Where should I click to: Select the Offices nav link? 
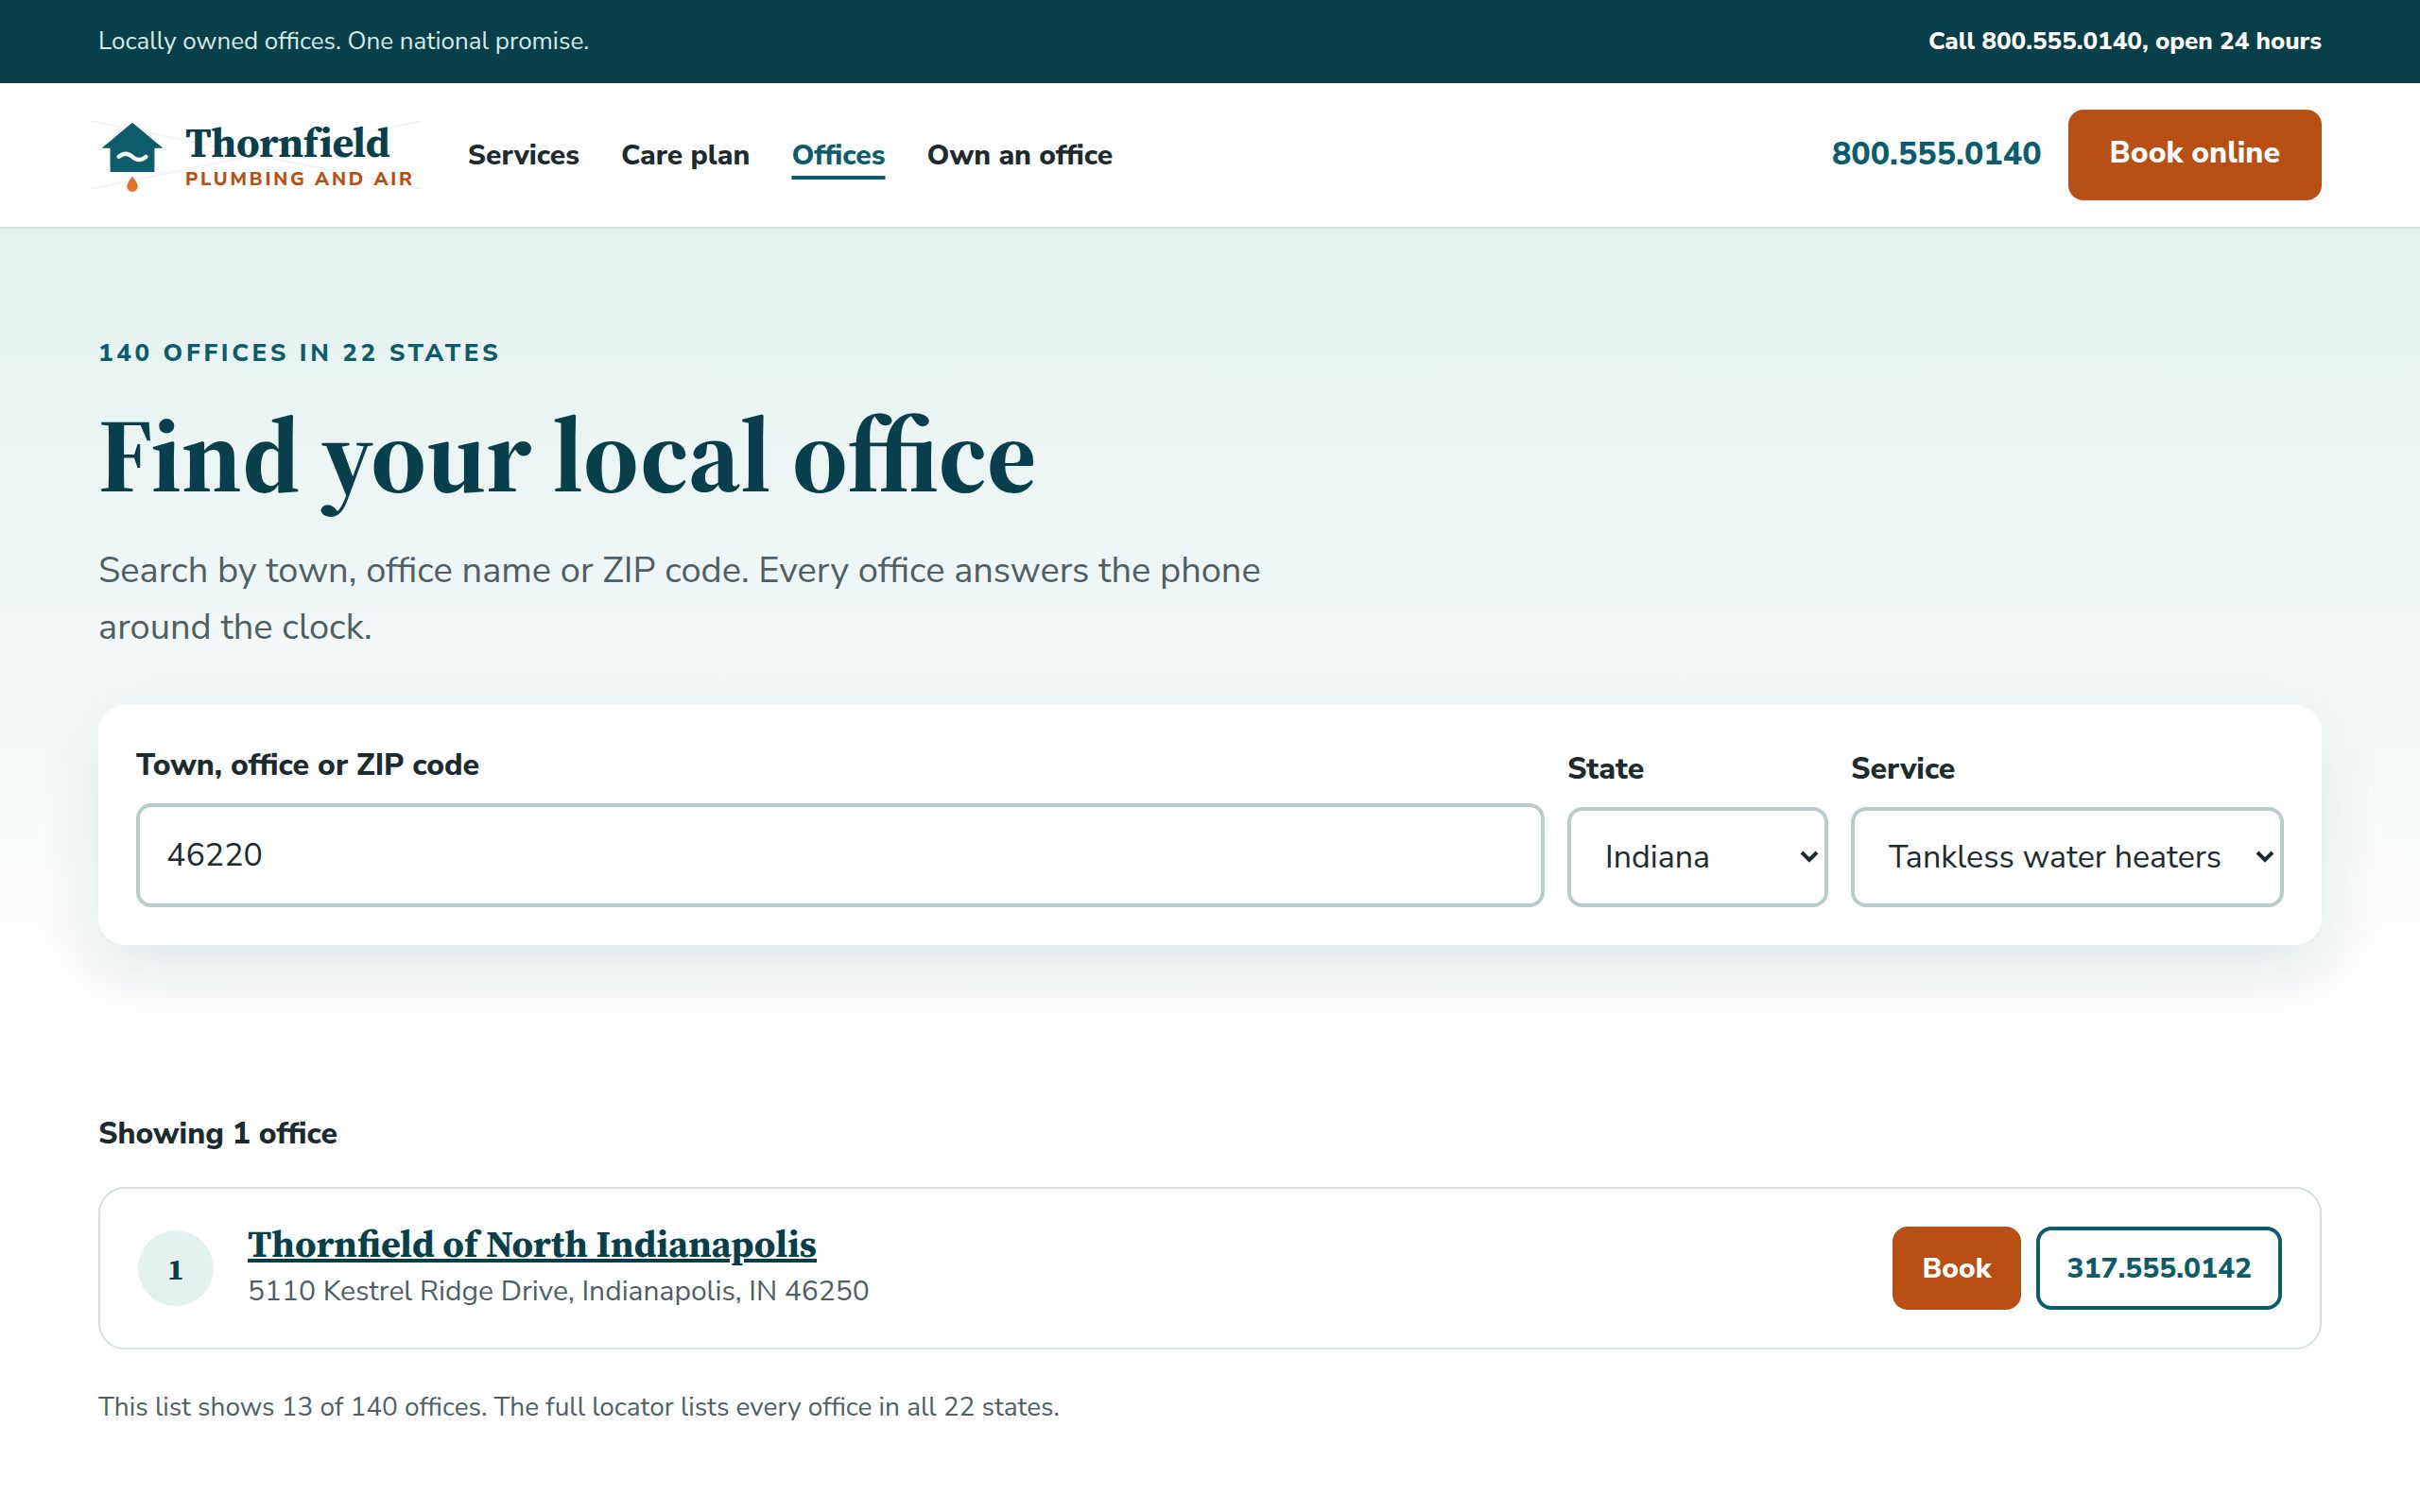pyautogui.click(x=838, y=155)
